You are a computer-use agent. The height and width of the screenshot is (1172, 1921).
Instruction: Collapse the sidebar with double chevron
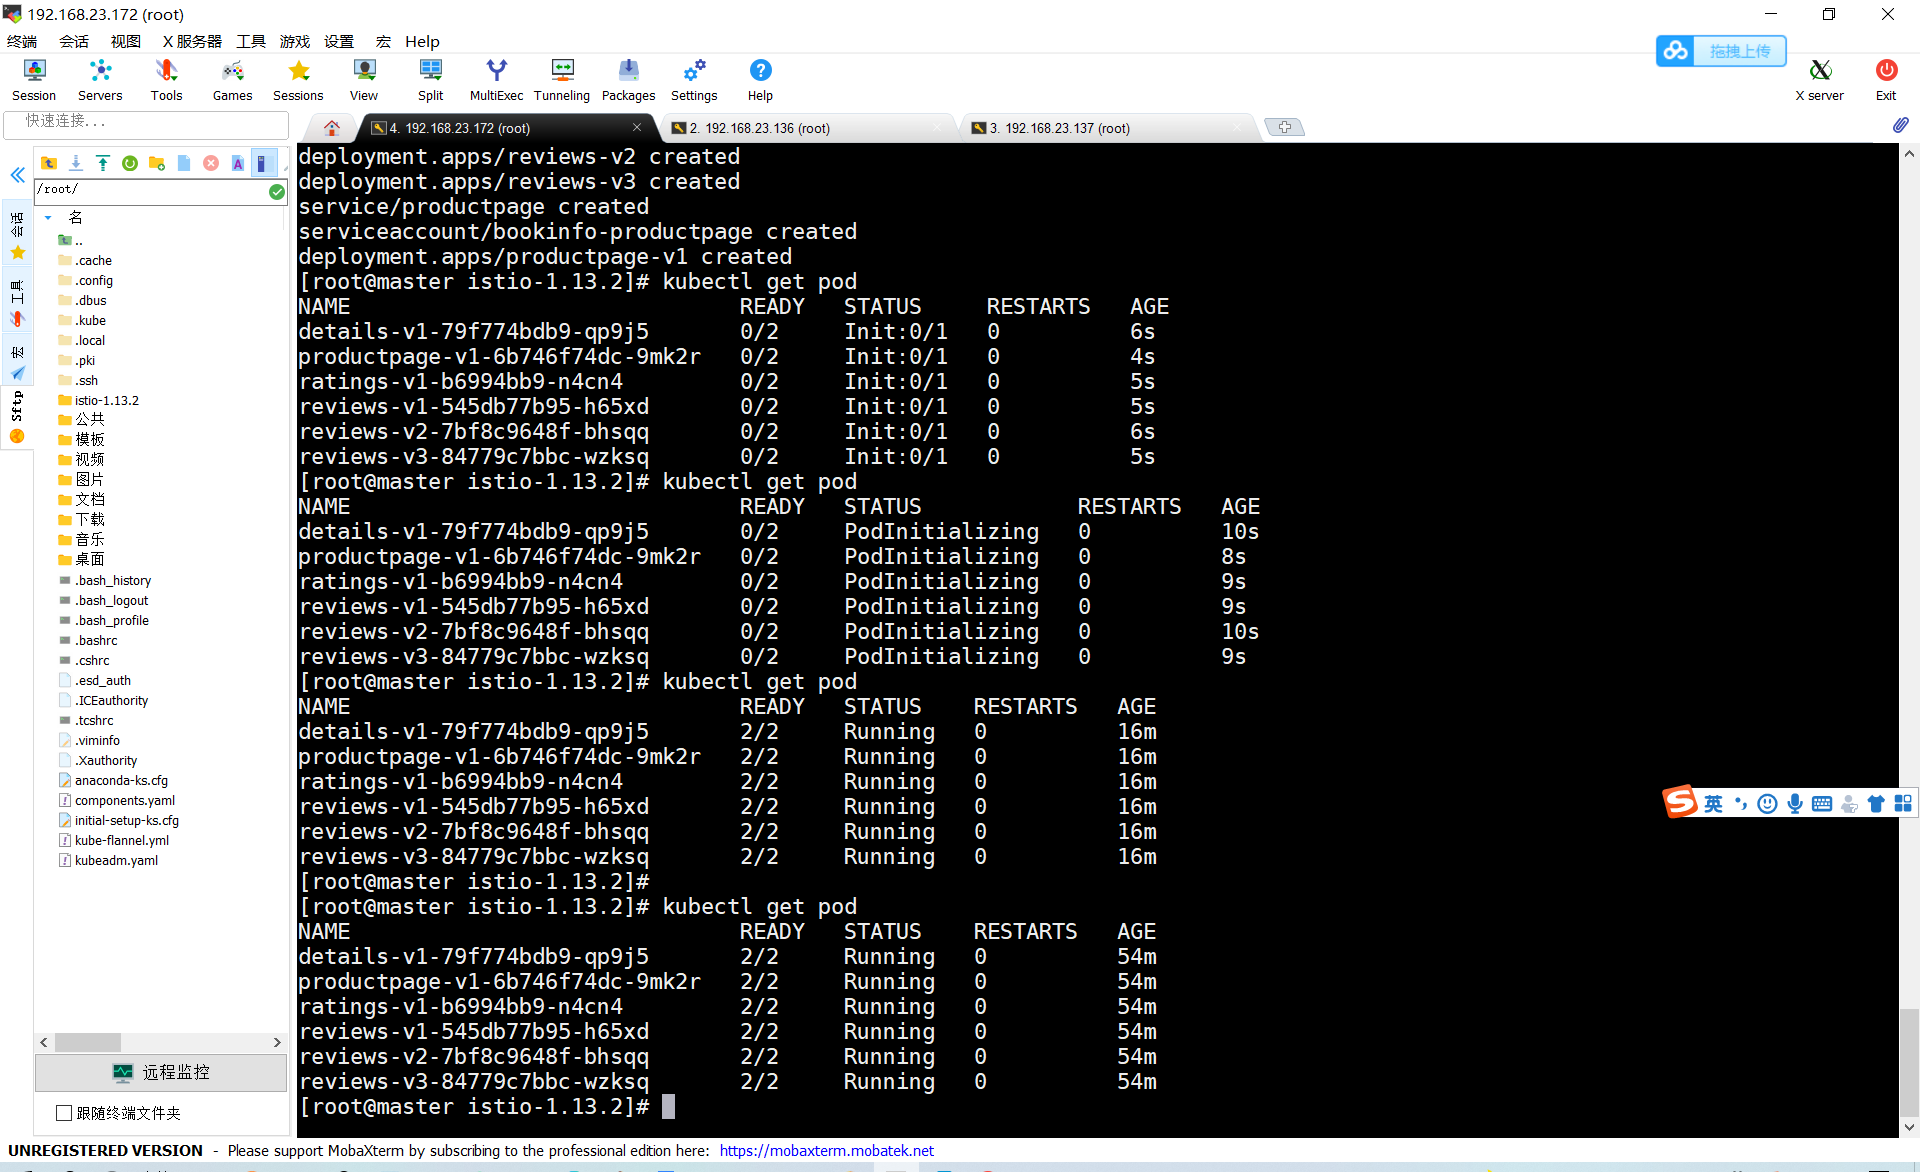coord(17,175)
